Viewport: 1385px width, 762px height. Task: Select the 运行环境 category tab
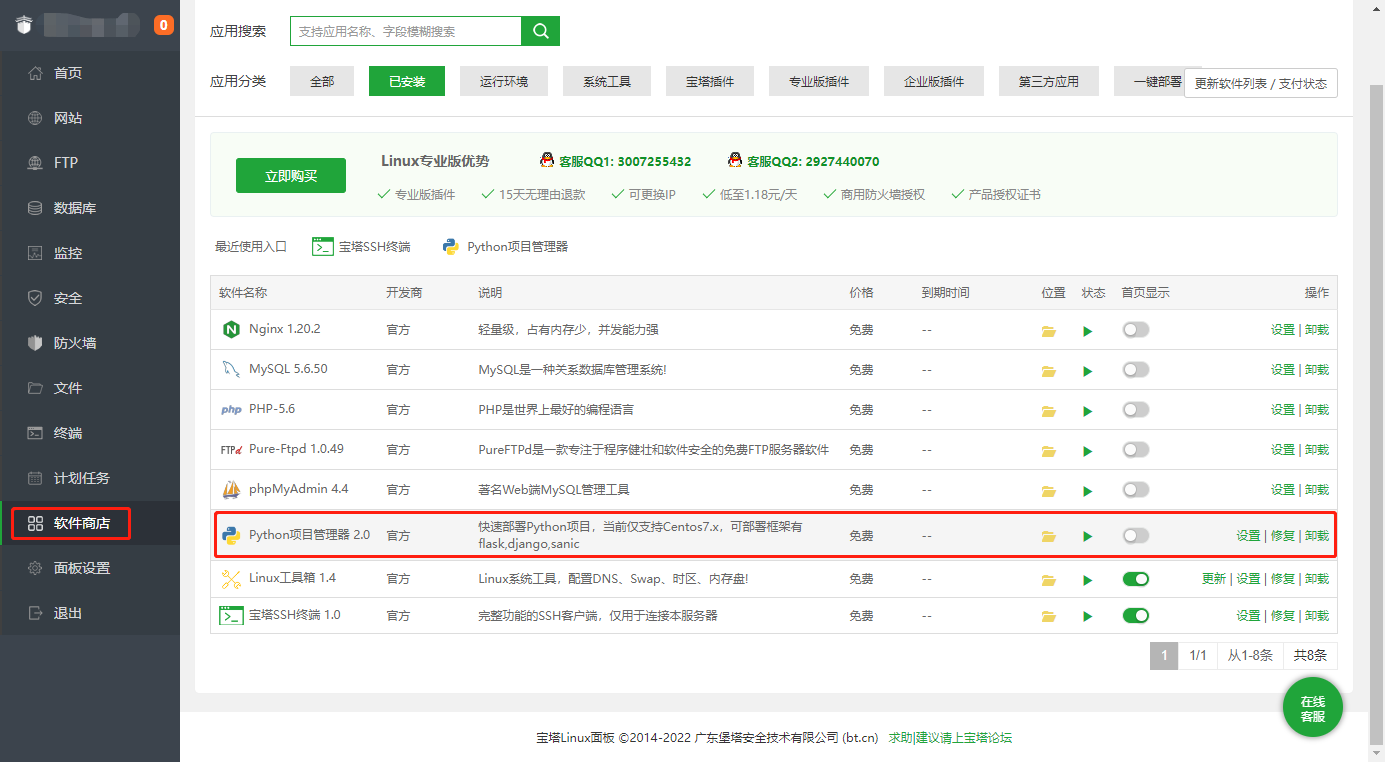point(504,81)
